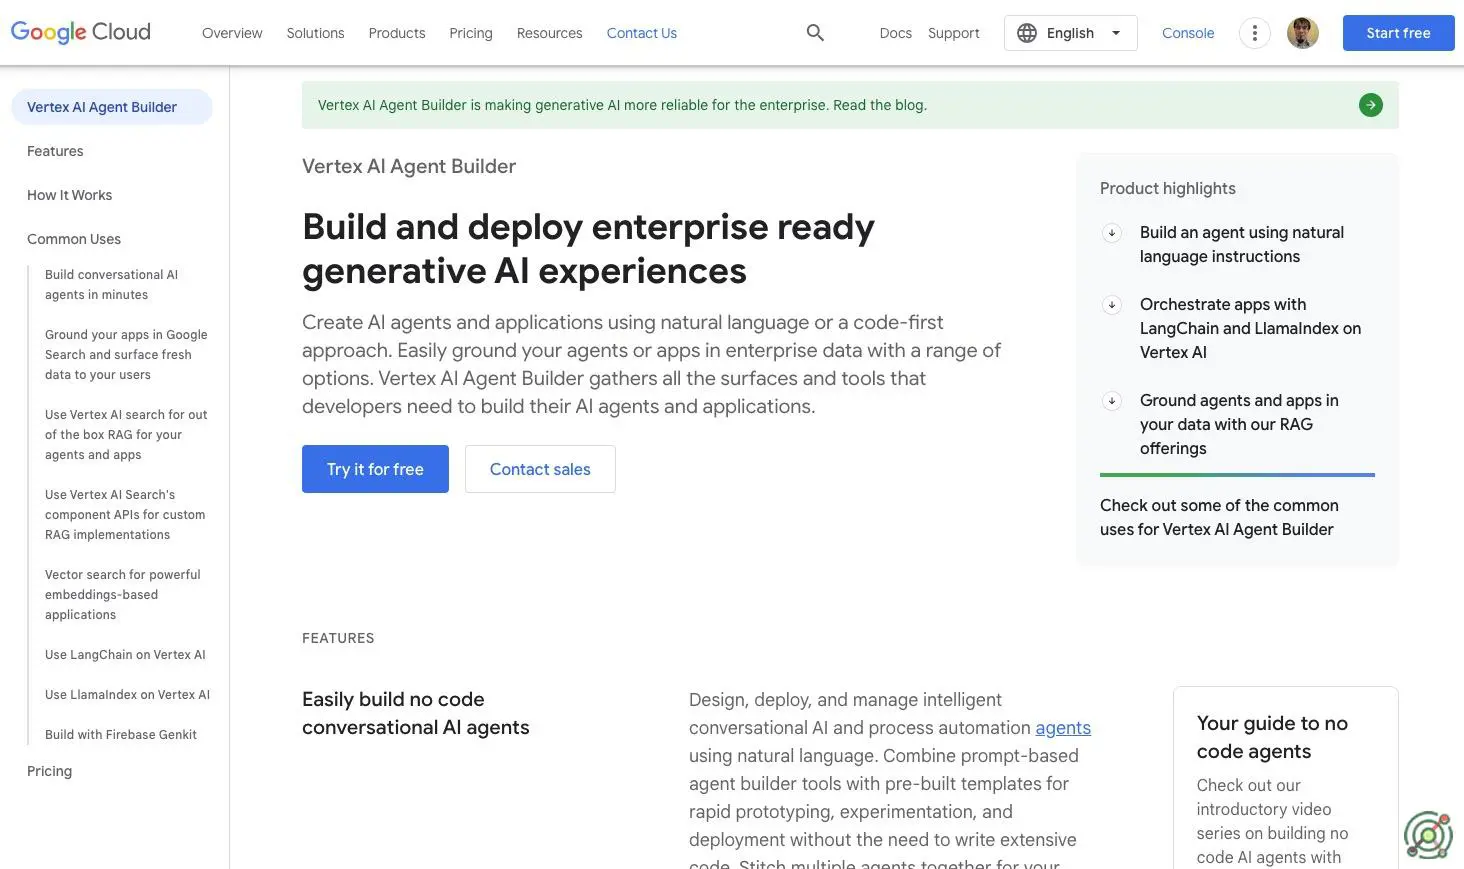Click 'Read the blog' banner text
This screenshot has width=1464, height=869.
tap(880, 105)
